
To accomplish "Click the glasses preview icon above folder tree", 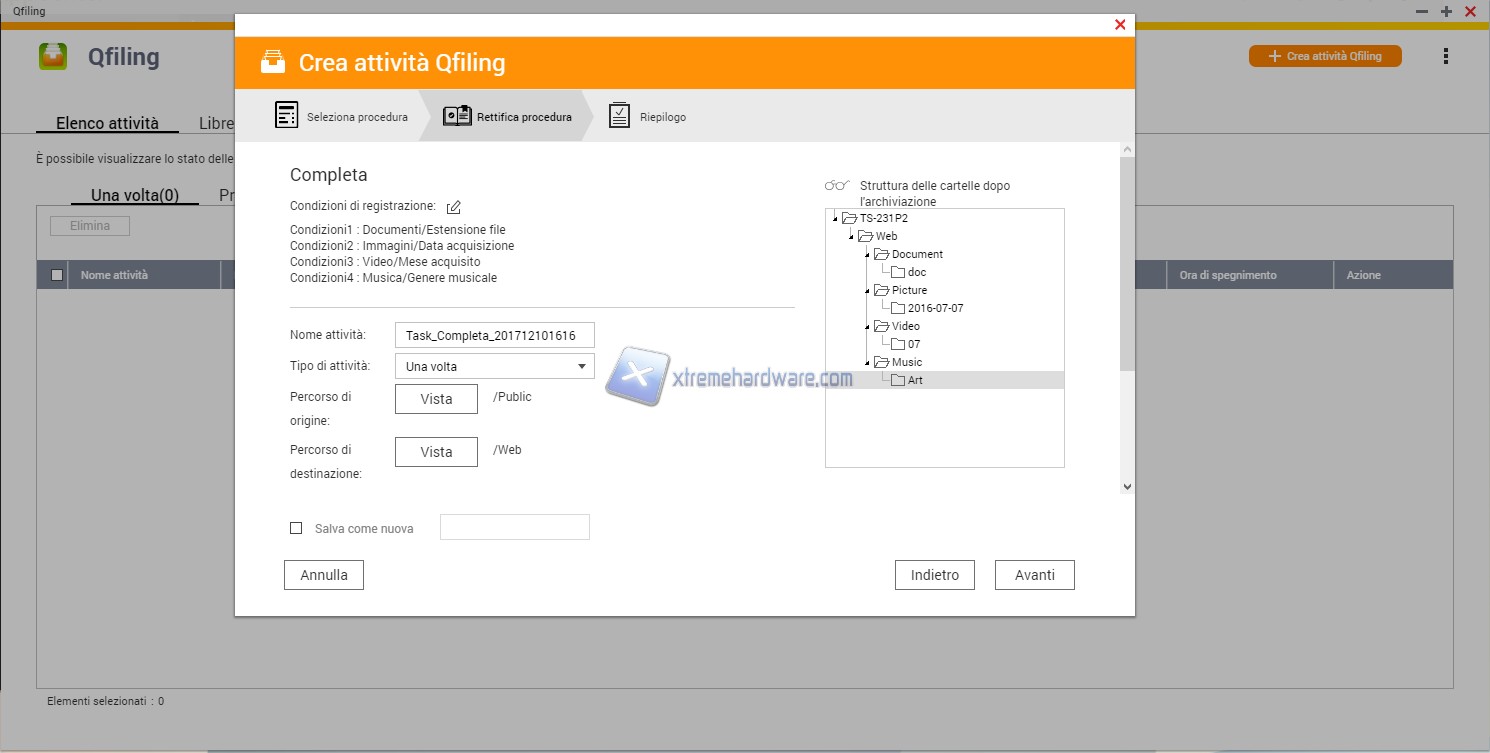I will click(x=836, y=186).
